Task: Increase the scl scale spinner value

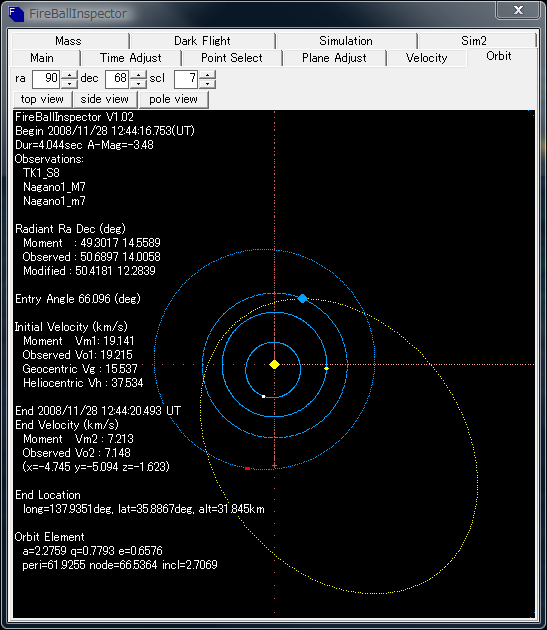Action: pos(208,75)
